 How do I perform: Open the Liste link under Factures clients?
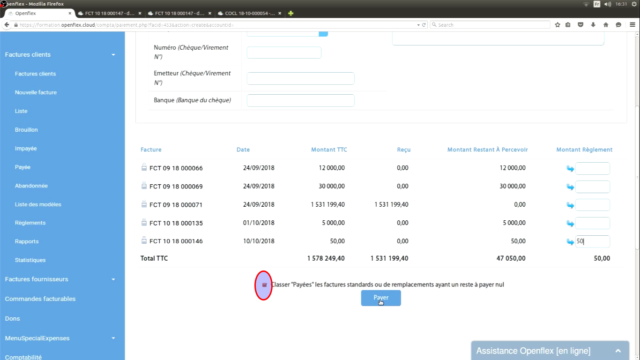tap(21, 111)
